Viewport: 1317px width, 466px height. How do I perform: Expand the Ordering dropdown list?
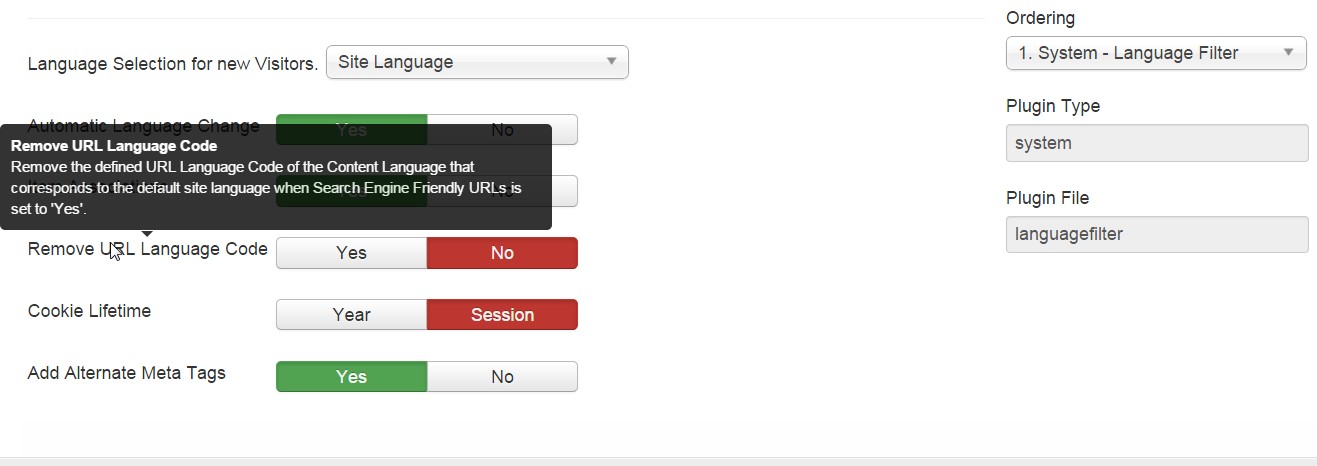tap(1156, 53)
